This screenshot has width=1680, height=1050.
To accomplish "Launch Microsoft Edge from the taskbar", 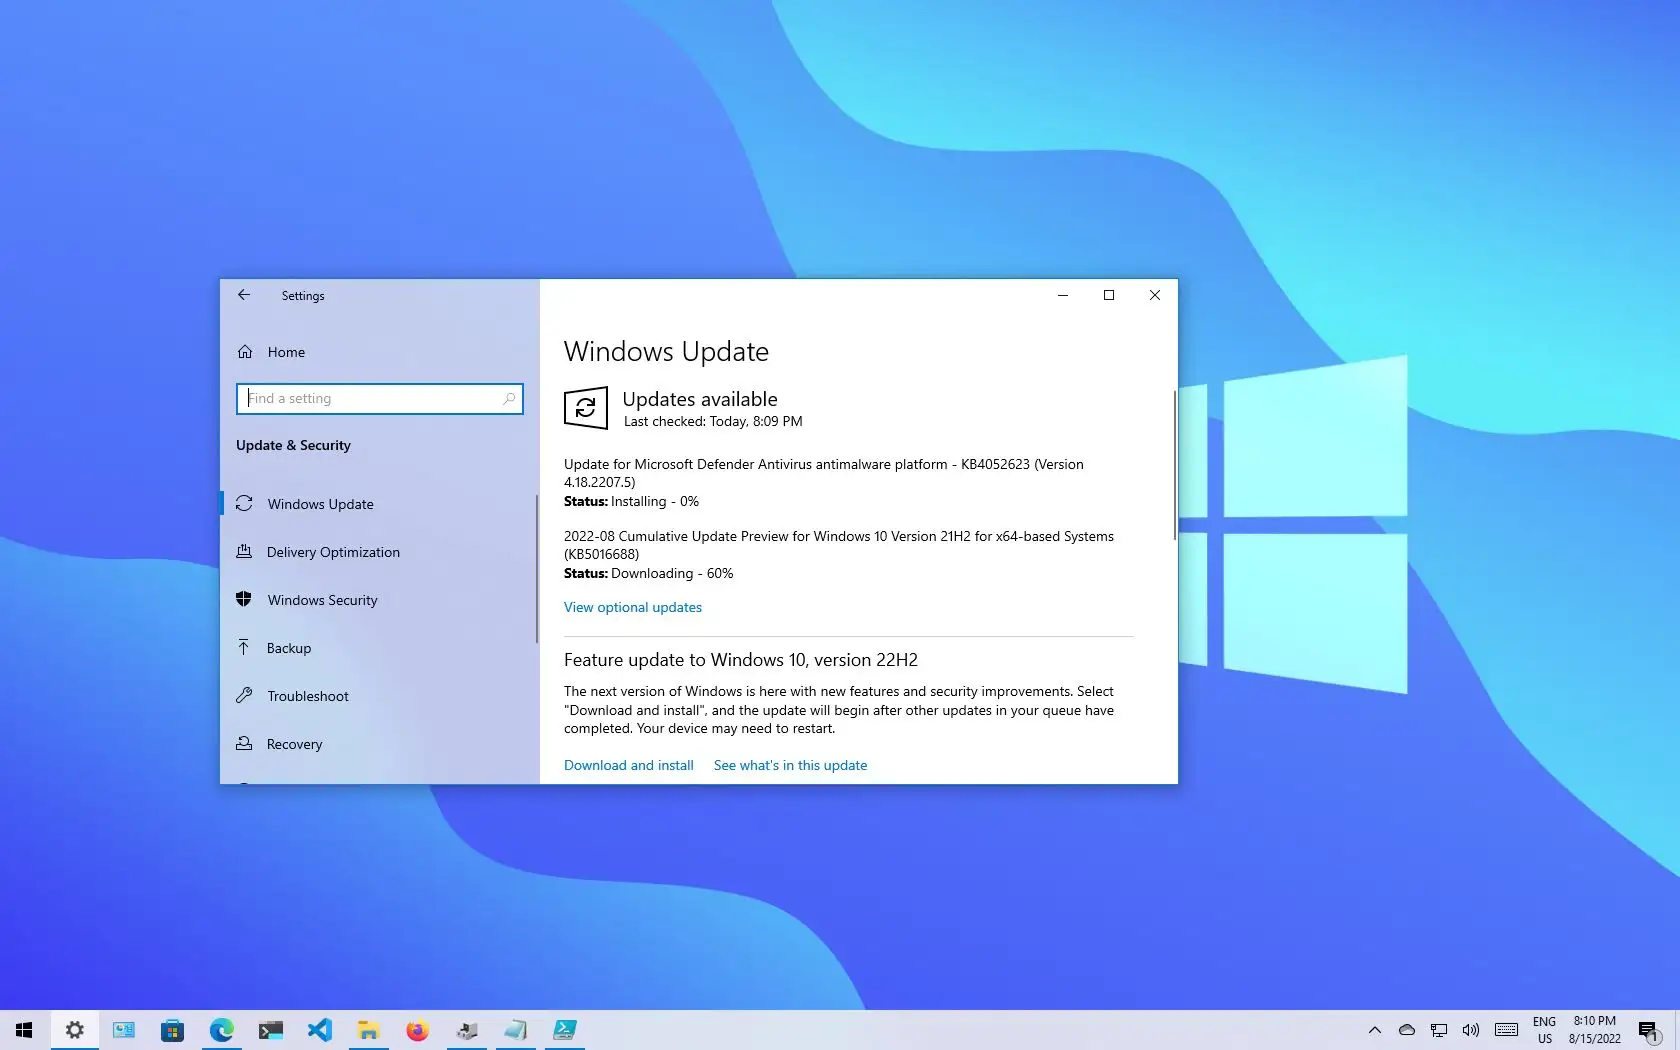I will [221, 1030].
